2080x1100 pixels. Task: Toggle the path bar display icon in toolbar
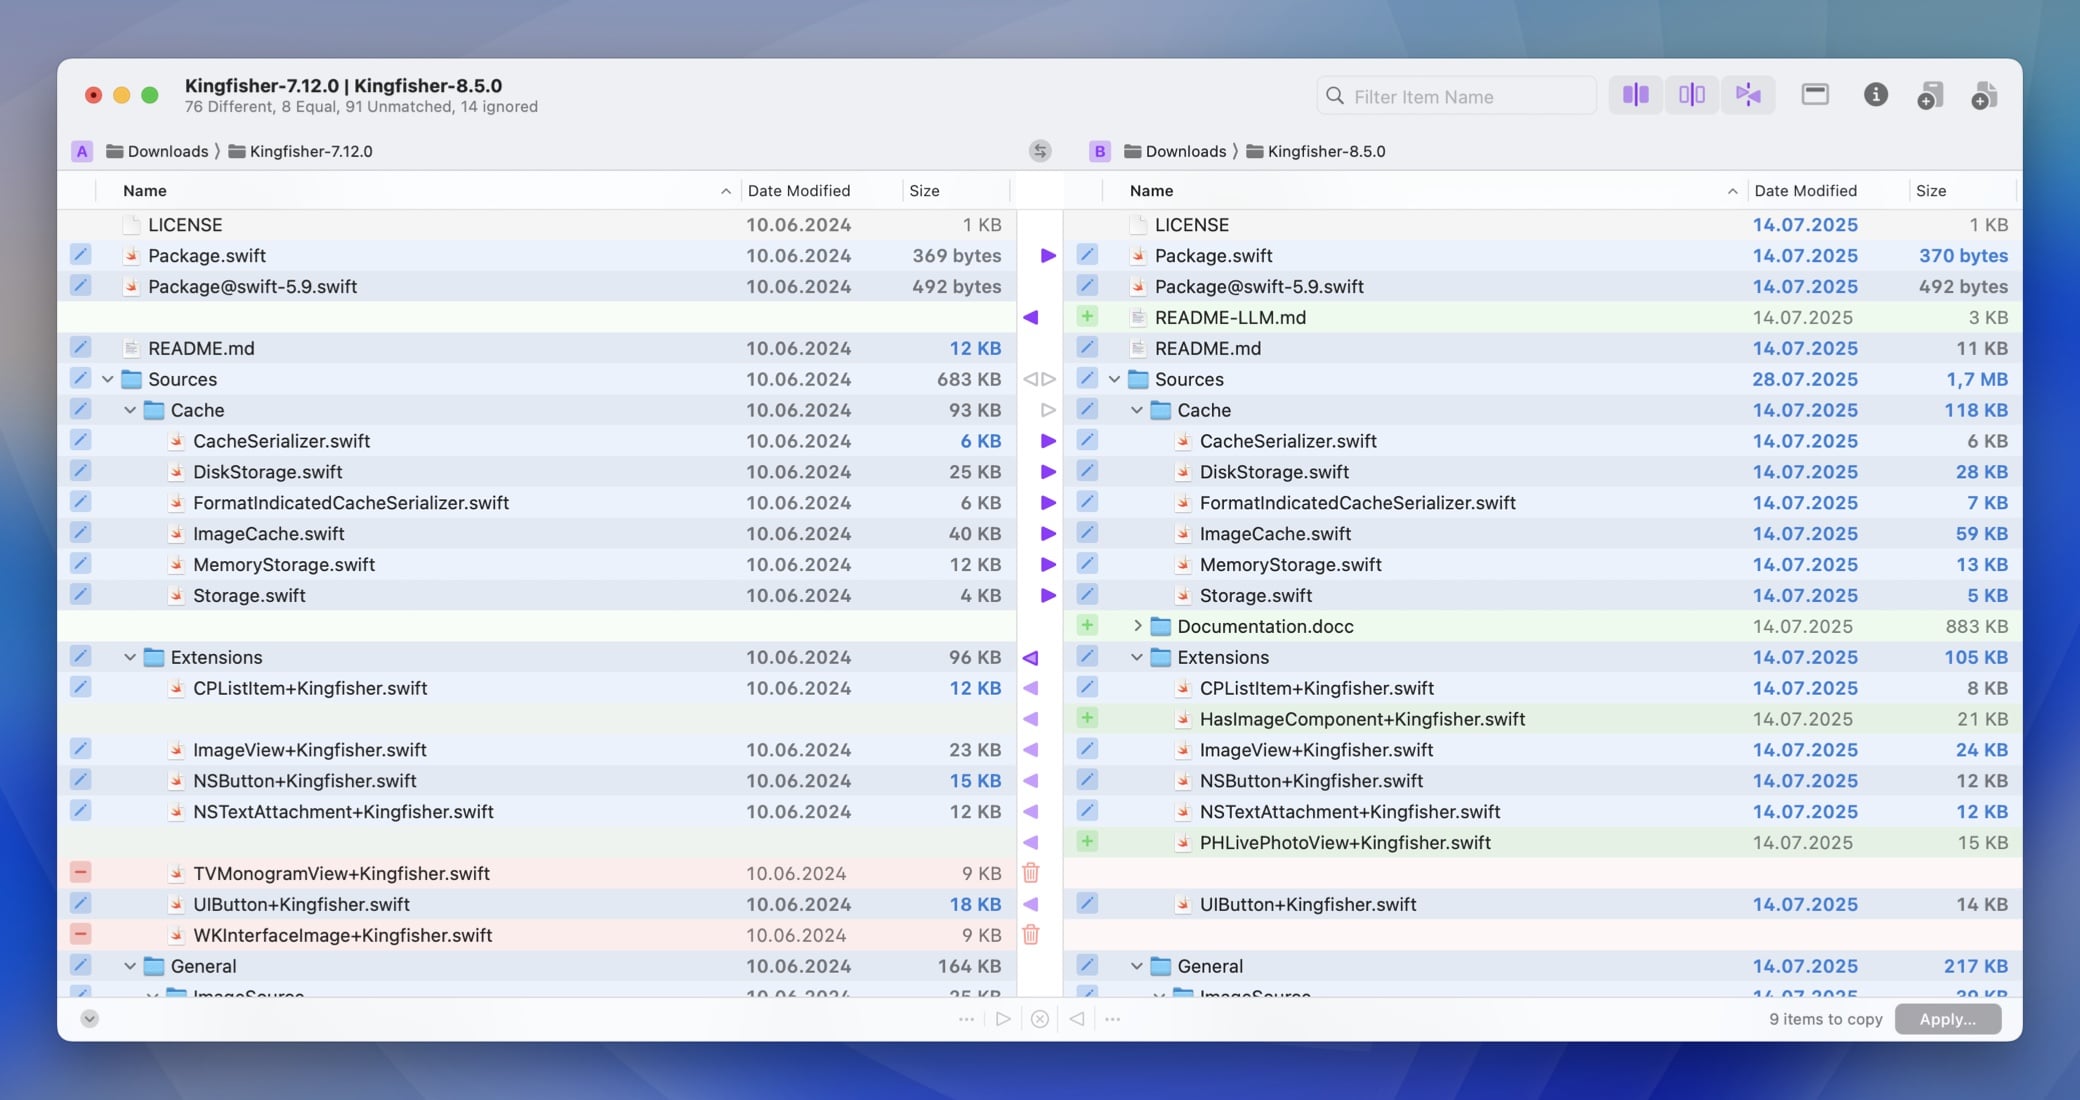[1815, 94]
